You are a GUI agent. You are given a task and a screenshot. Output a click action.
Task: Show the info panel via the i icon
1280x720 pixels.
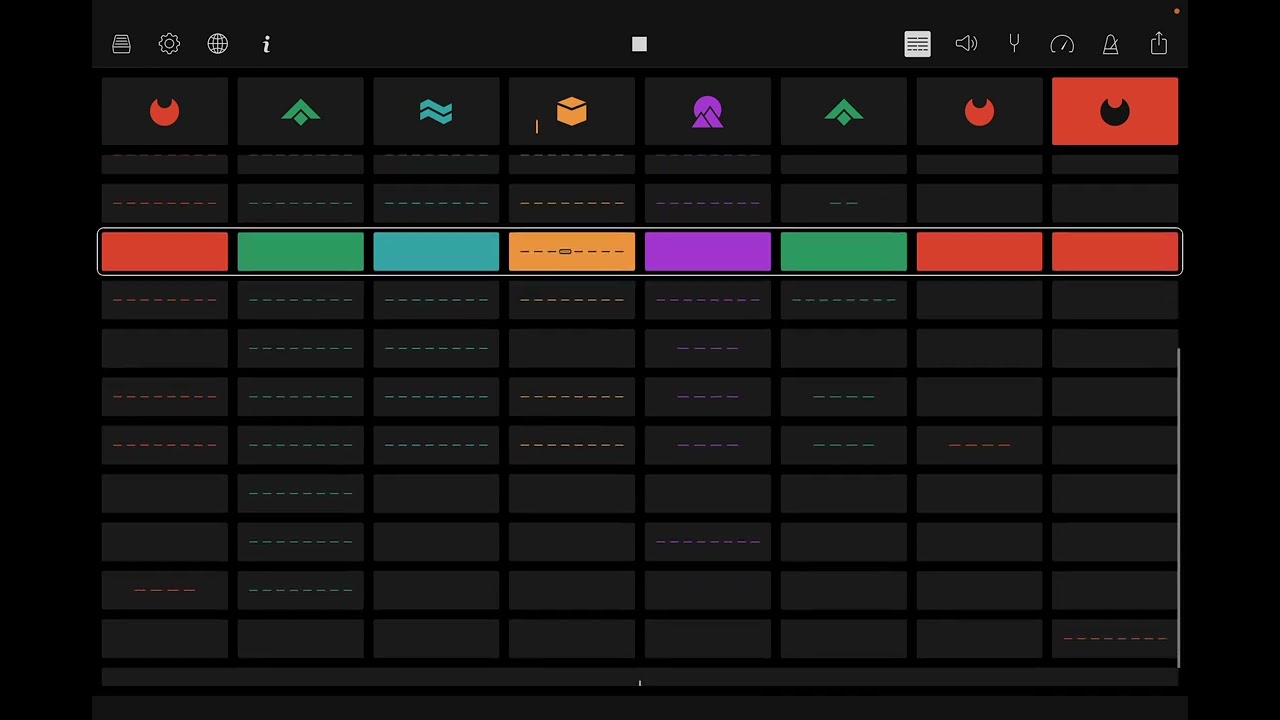click(x=266, y=44)
